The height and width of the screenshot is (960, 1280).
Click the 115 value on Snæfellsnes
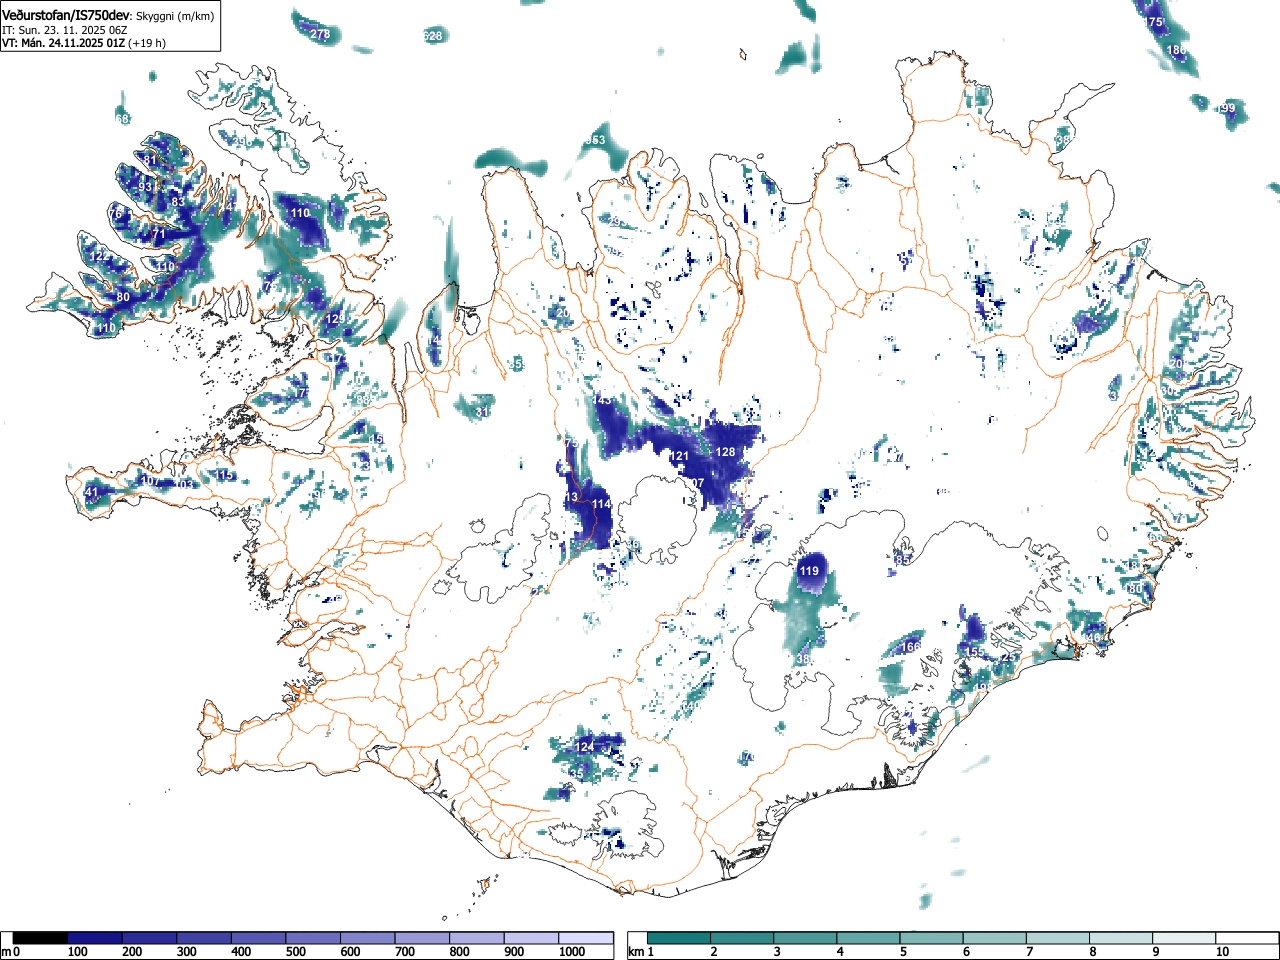click(225, 475)
